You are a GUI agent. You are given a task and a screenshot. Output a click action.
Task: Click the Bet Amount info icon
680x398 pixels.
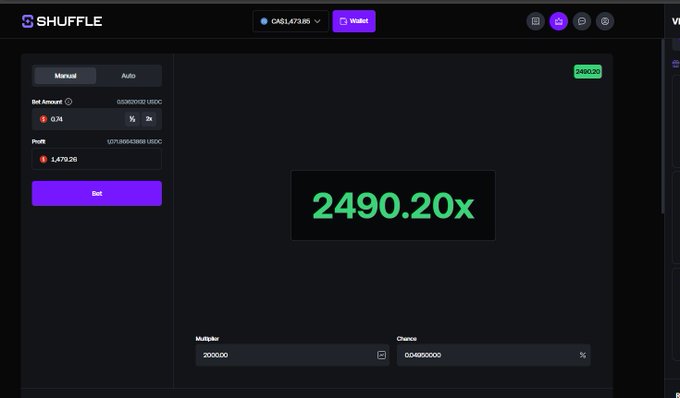pos(69,102)
